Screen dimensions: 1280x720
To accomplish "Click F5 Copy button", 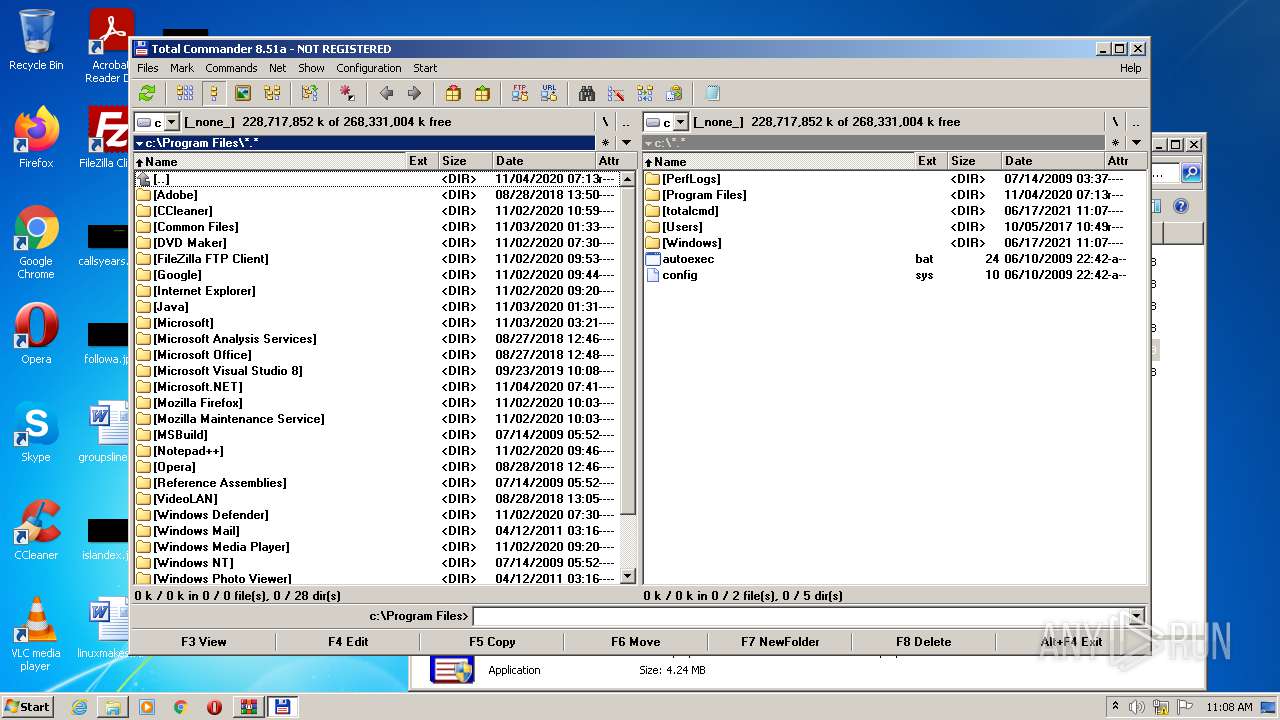I will tap(492, 642).
